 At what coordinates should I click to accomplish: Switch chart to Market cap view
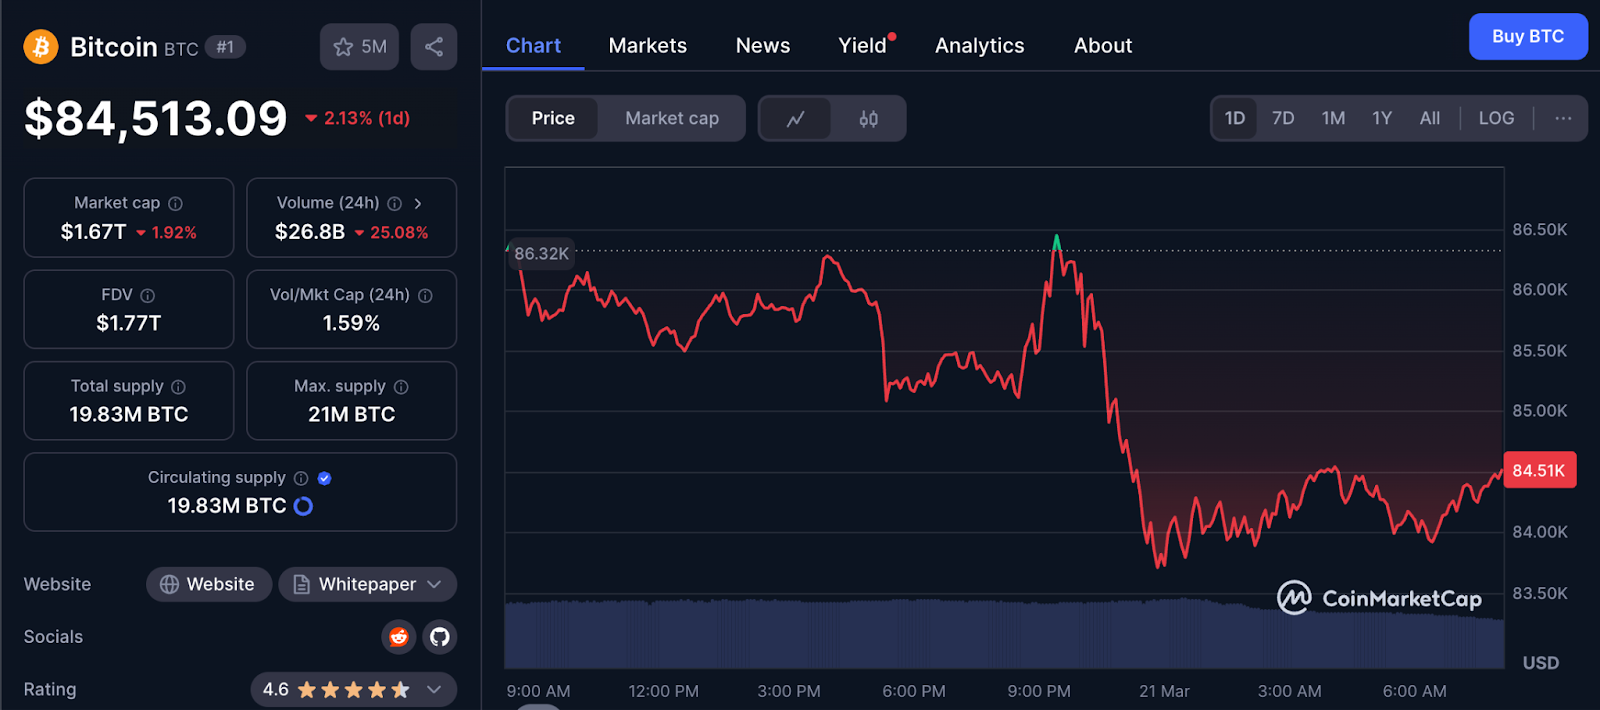[x=672, y=119]
